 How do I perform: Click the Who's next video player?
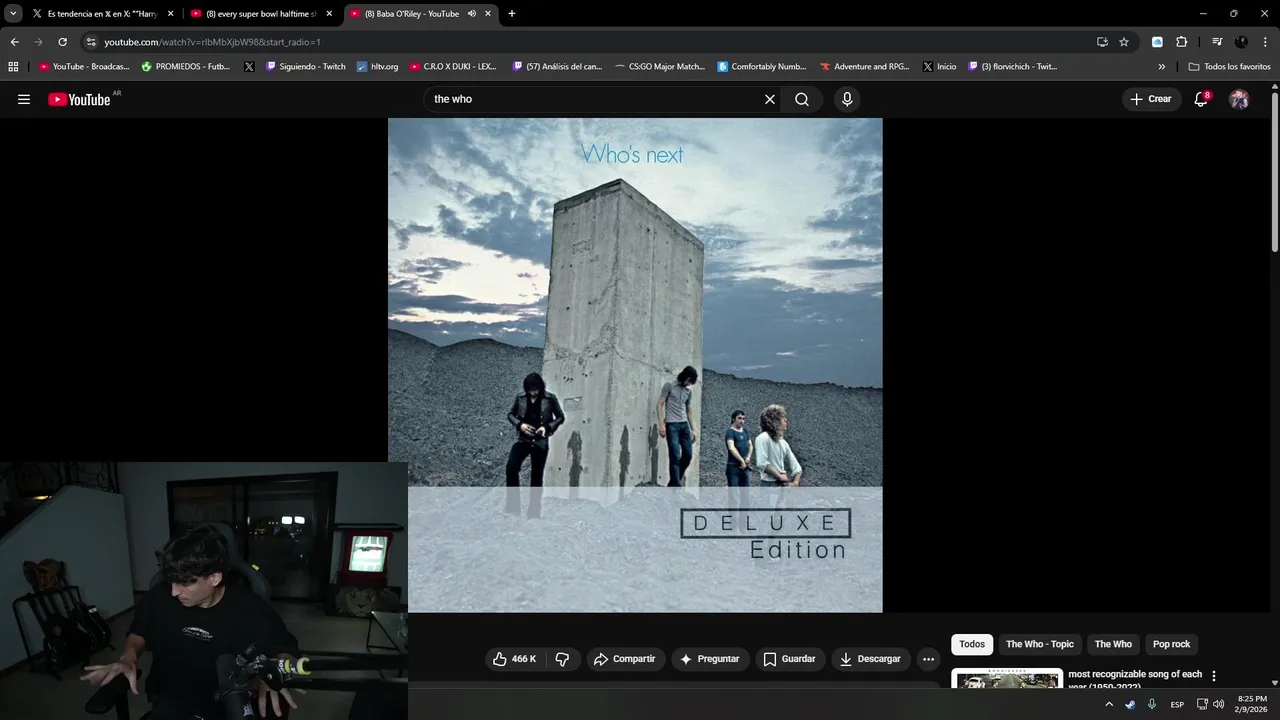[x=635, y=365]
